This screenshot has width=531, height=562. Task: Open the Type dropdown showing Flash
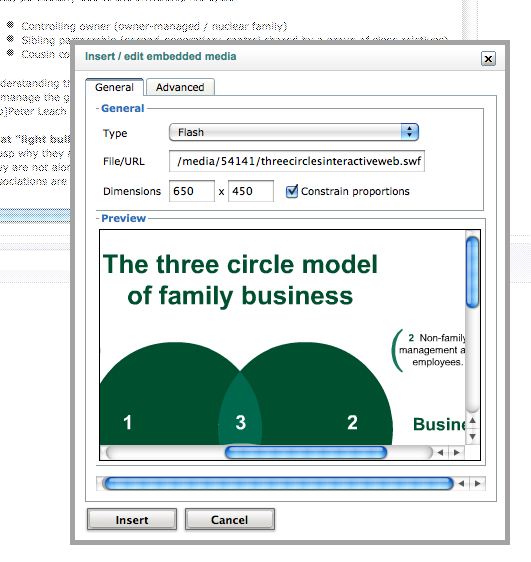pos(293,132)
